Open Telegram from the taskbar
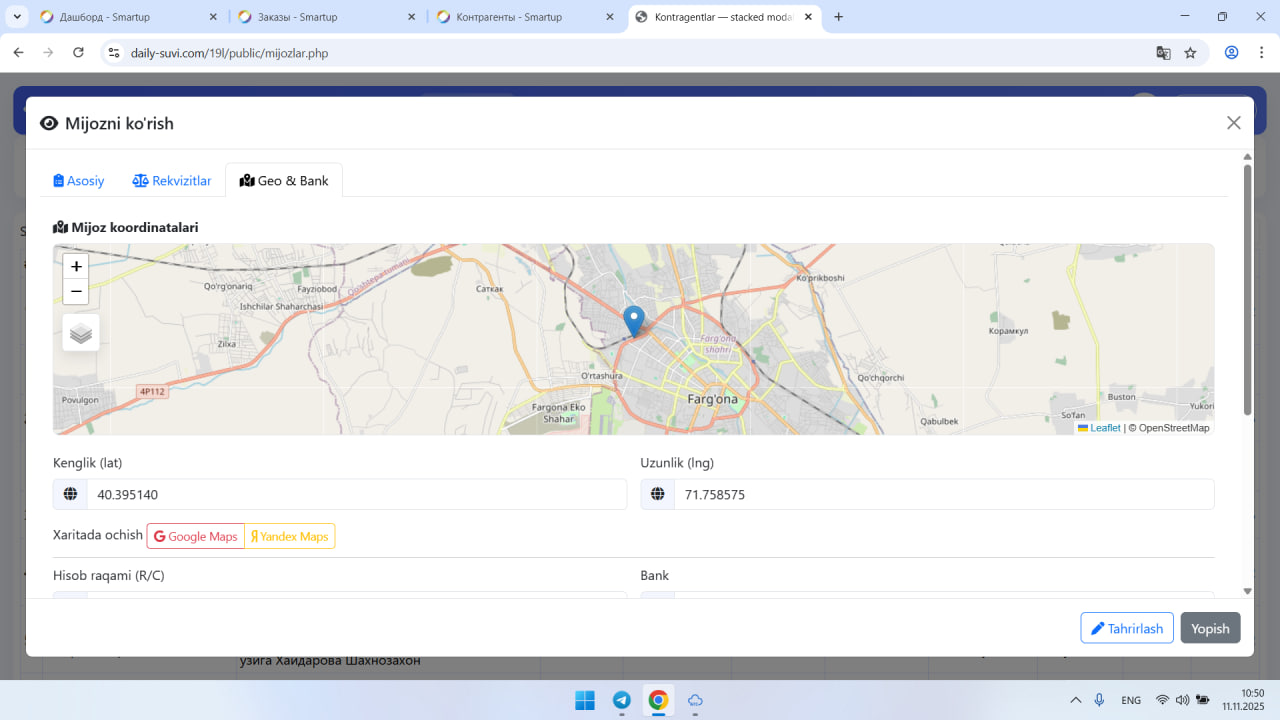1280x720 pixels. tap(621, 700)
